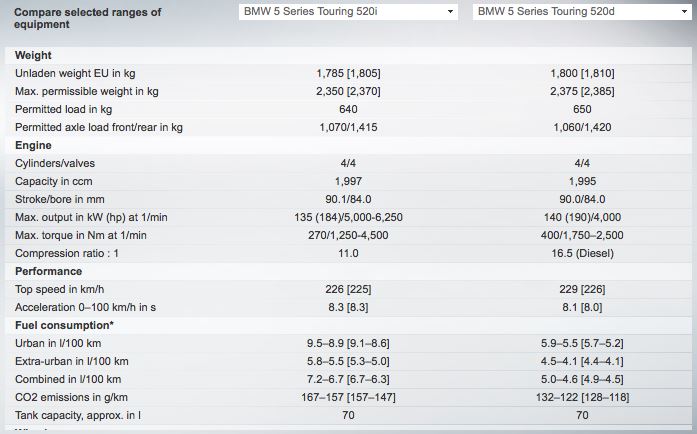The width and height of the screenshot is (697, 434).
Task: Click the axle load value 1,060/1,420
Action: point(582,127)
